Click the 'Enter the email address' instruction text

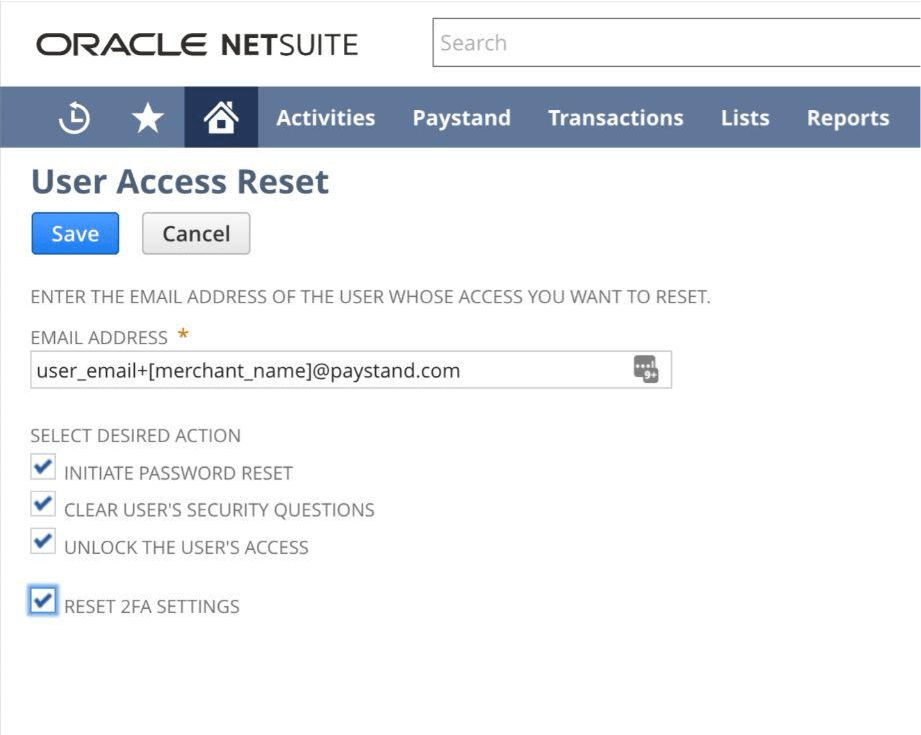point(371,297)
